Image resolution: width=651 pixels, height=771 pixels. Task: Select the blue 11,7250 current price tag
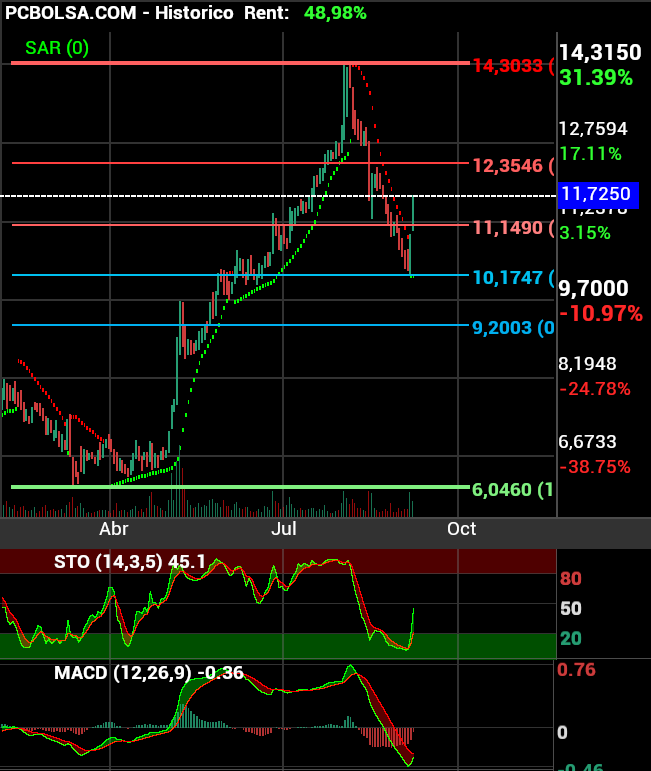[x=595, y=193]
